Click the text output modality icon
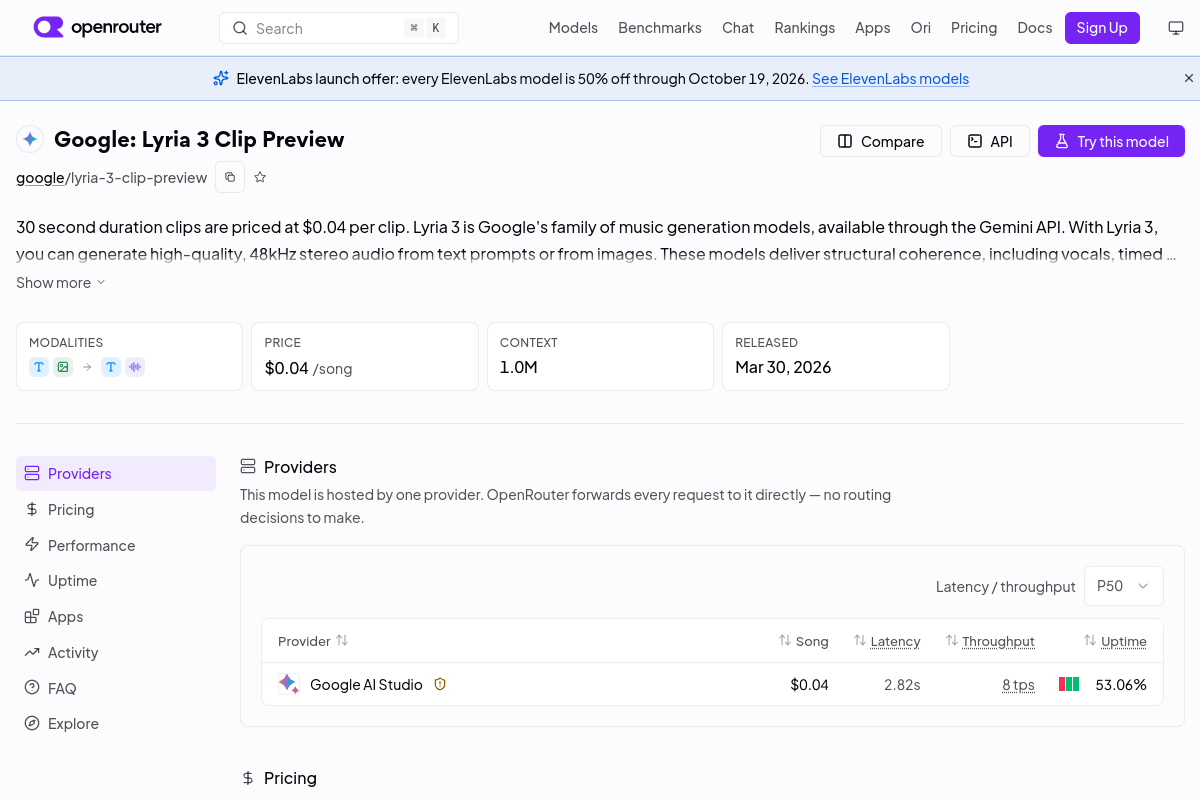The height and width of the screenshot is (800, 1200). tap(111, 367)
